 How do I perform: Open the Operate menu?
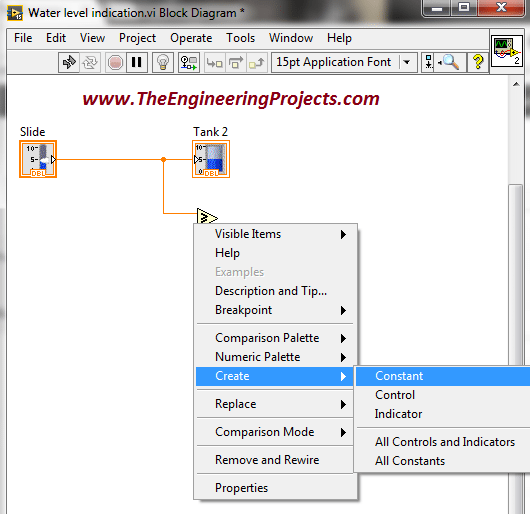(x=191, y=38)
